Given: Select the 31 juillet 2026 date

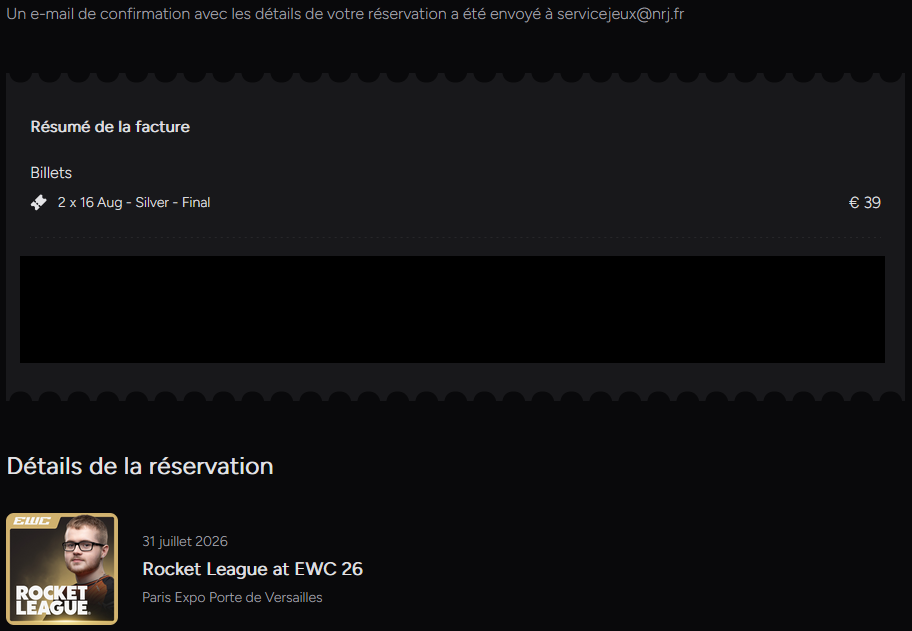Looking at the screenshot, I should (185, 541).
